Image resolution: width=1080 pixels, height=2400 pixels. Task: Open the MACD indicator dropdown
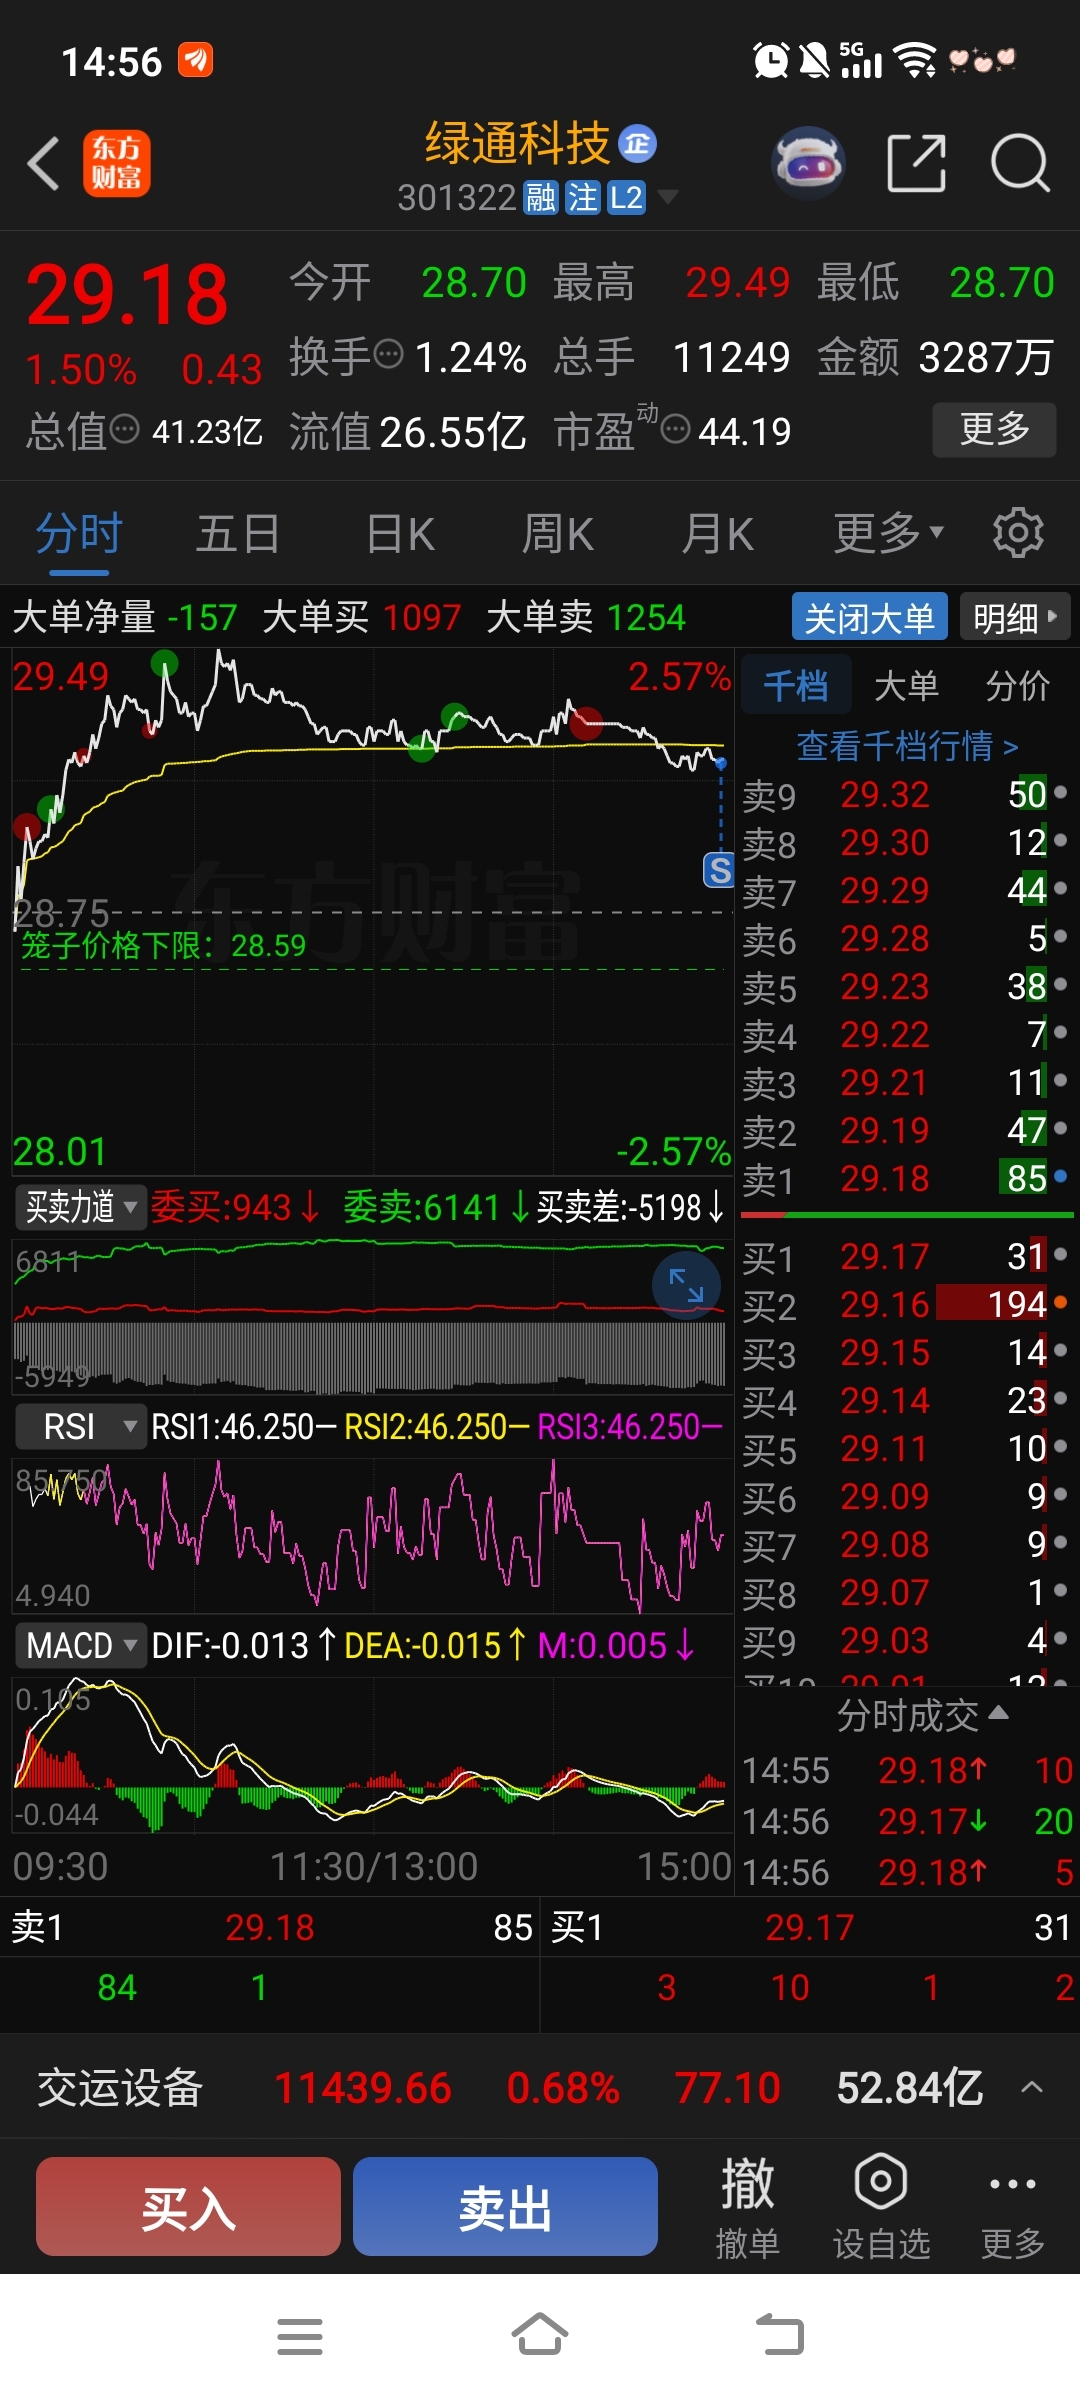point(81,1645)
